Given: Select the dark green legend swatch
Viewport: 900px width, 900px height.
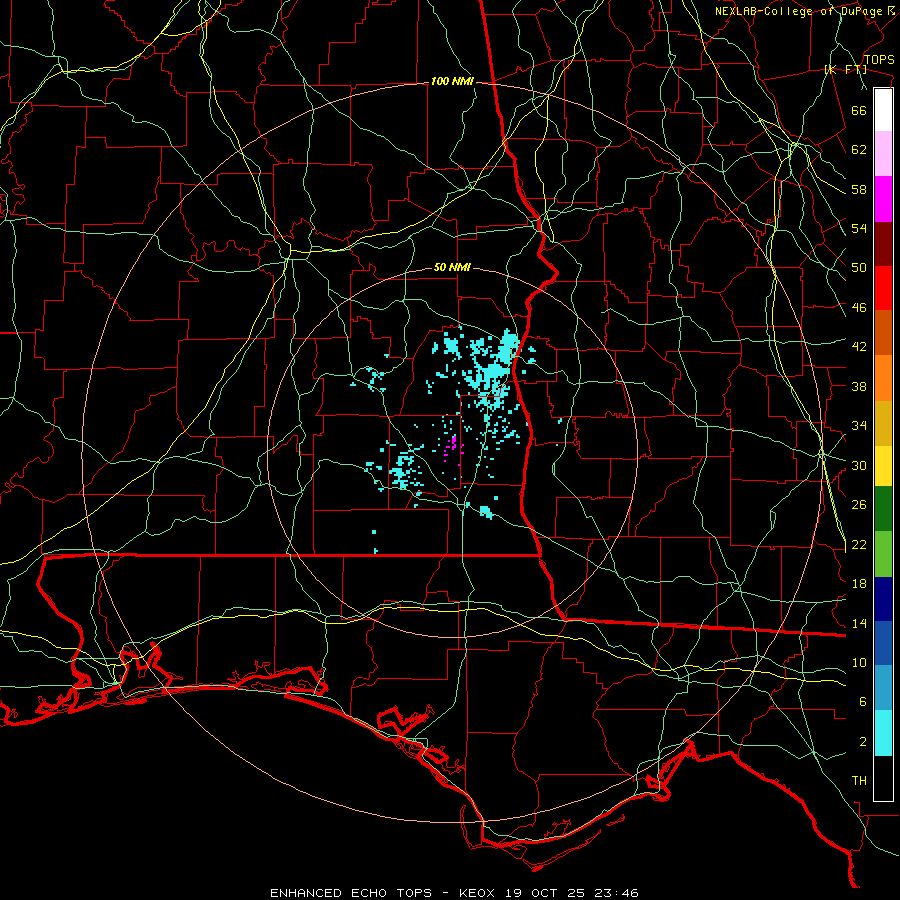Looking at the screenshot, I should click(883, 509).
